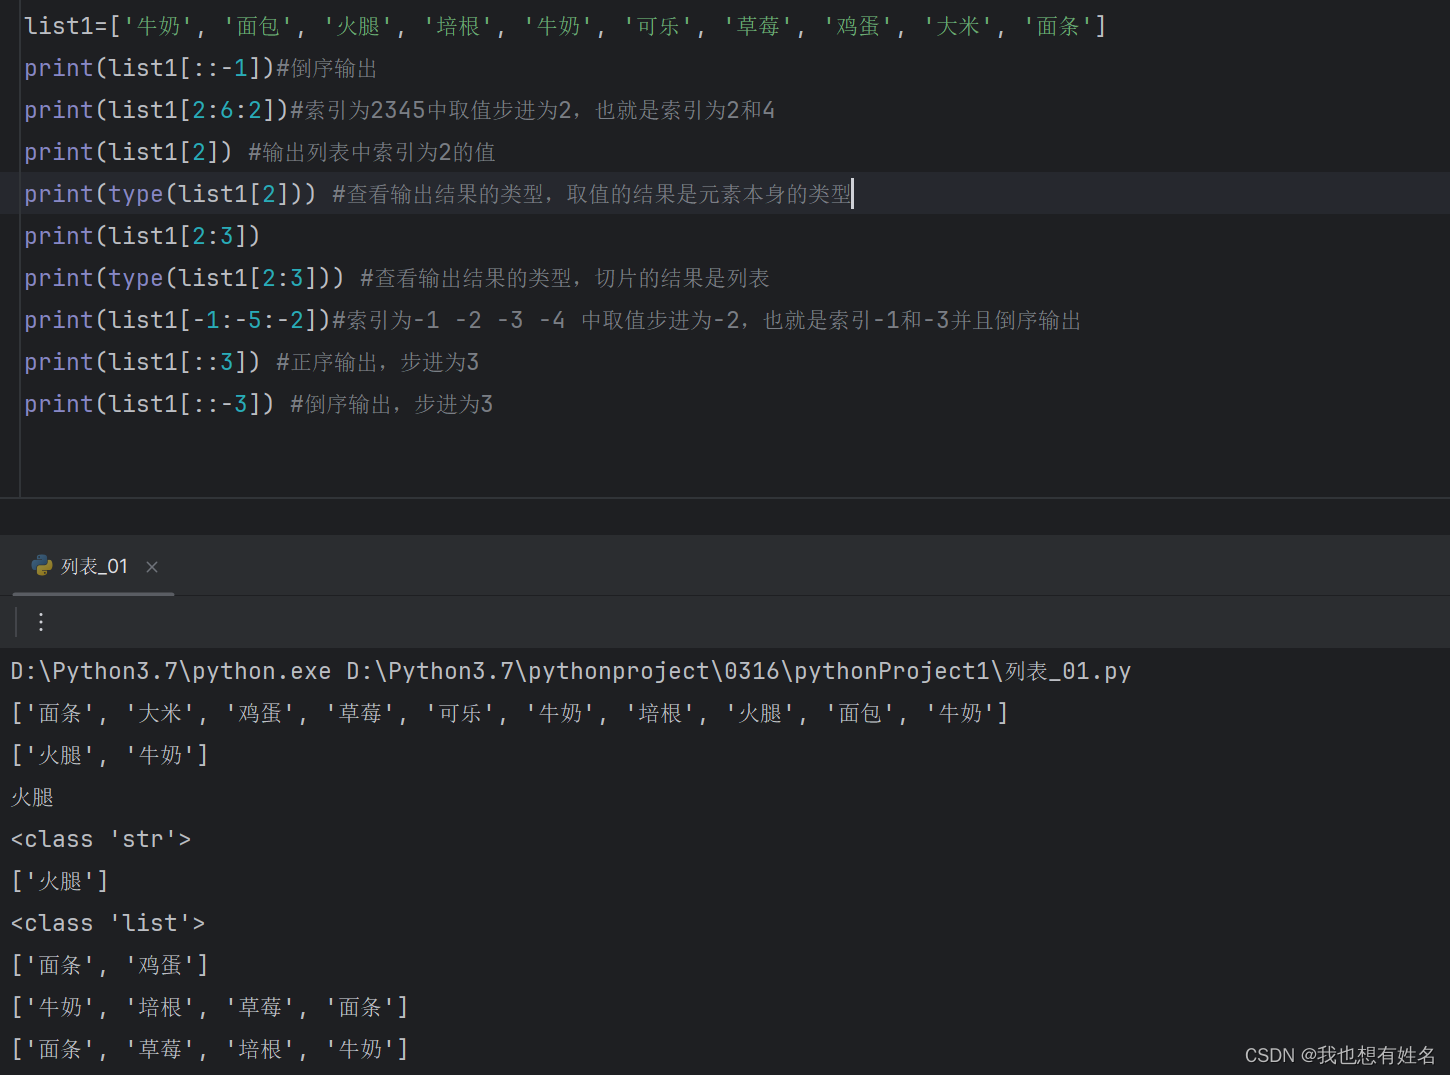Select the 火腿 output line in console
This screenshot has width=1450, height=1075.
pos(31,797)
